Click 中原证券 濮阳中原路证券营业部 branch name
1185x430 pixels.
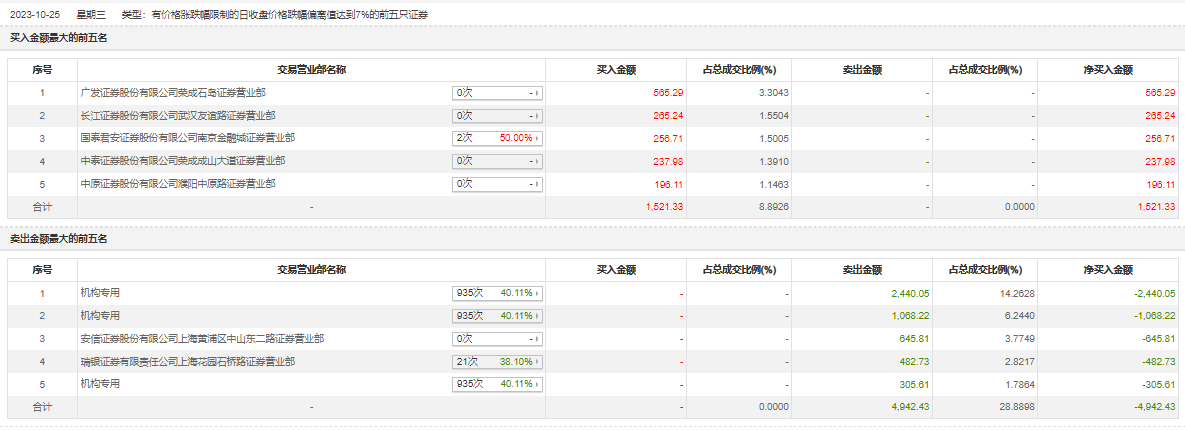[x=178, y=184]
